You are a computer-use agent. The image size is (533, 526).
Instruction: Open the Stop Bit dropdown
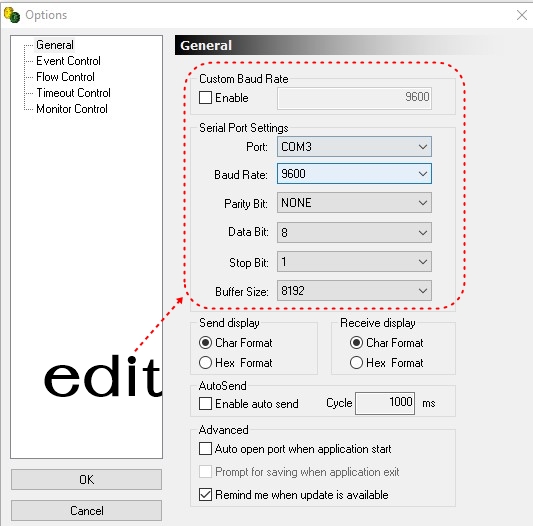click(x=354, y=262)
